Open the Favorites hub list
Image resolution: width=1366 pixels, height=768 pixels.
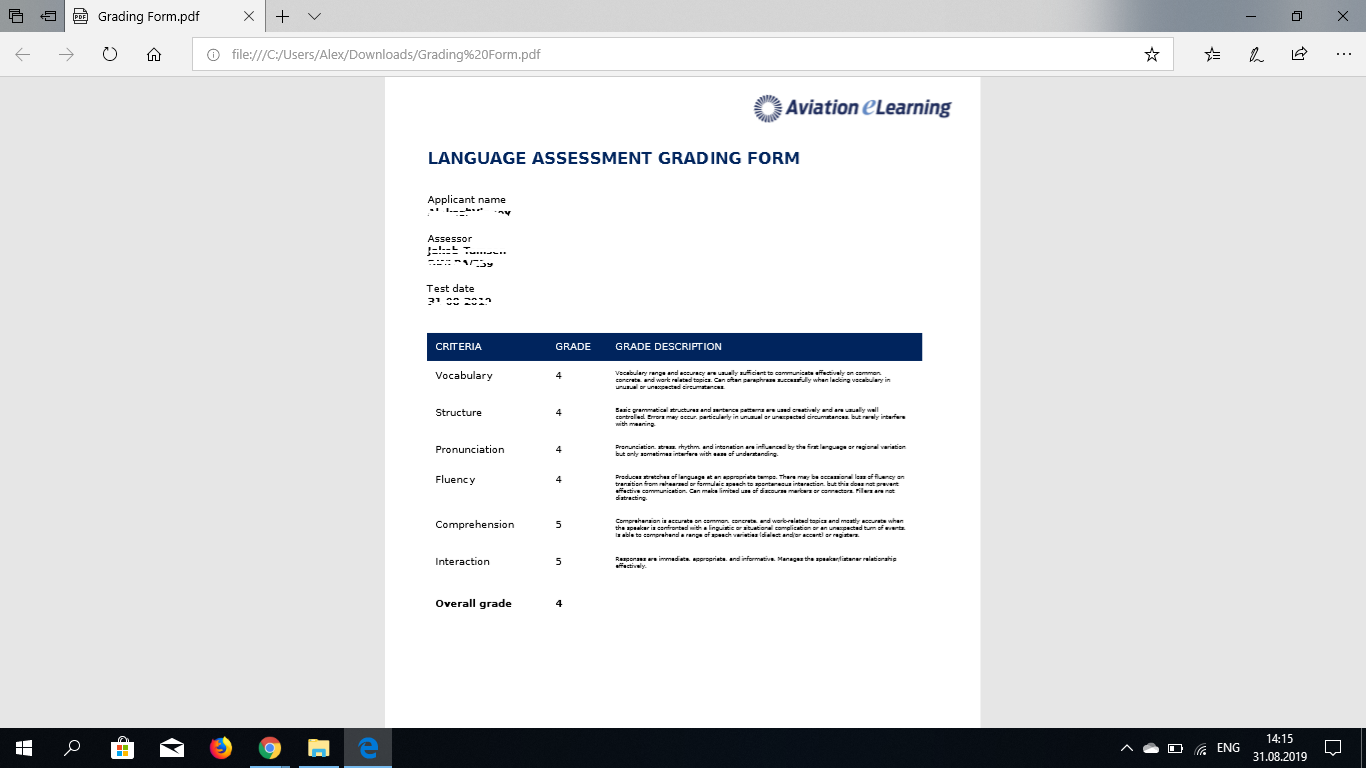tap(1212, 55)
